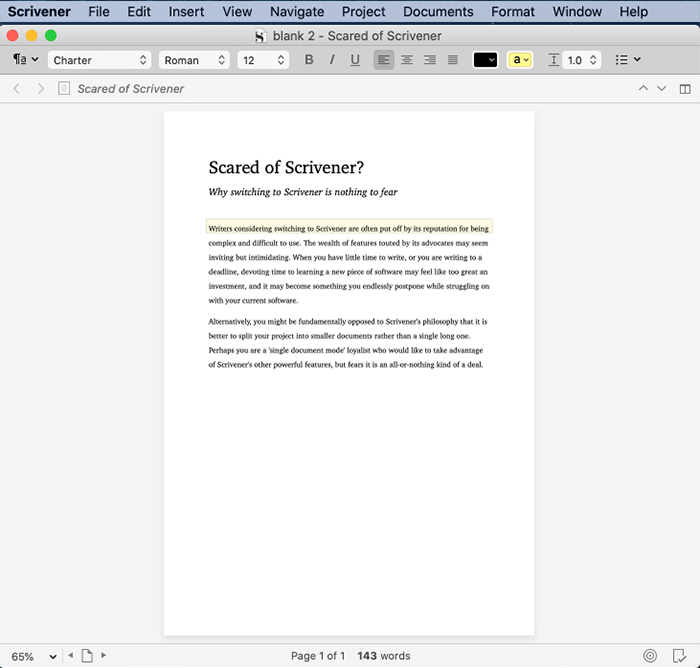Align text right
The width and height of the screenshot is (700, 668).
click(430, 60)
